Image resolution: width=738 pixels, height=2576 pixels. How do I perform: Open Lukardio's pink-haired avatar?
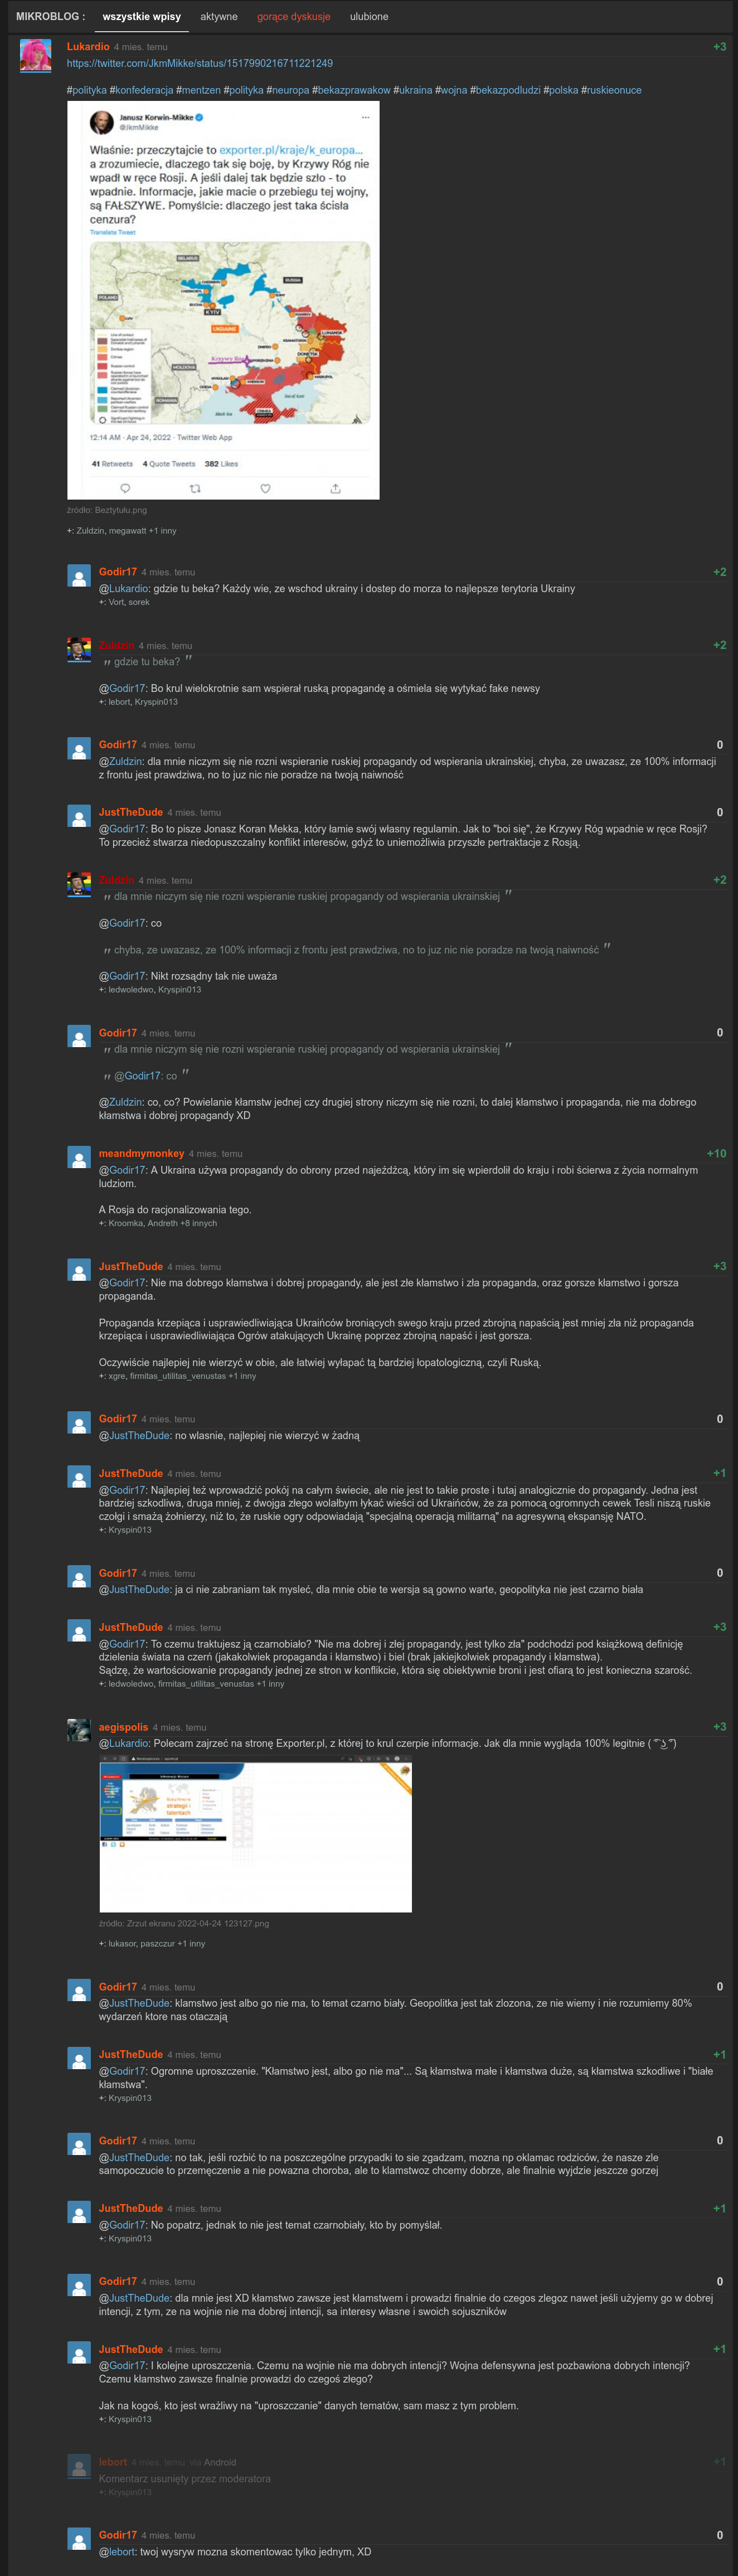pyautogui.click(x=35, y=56)
